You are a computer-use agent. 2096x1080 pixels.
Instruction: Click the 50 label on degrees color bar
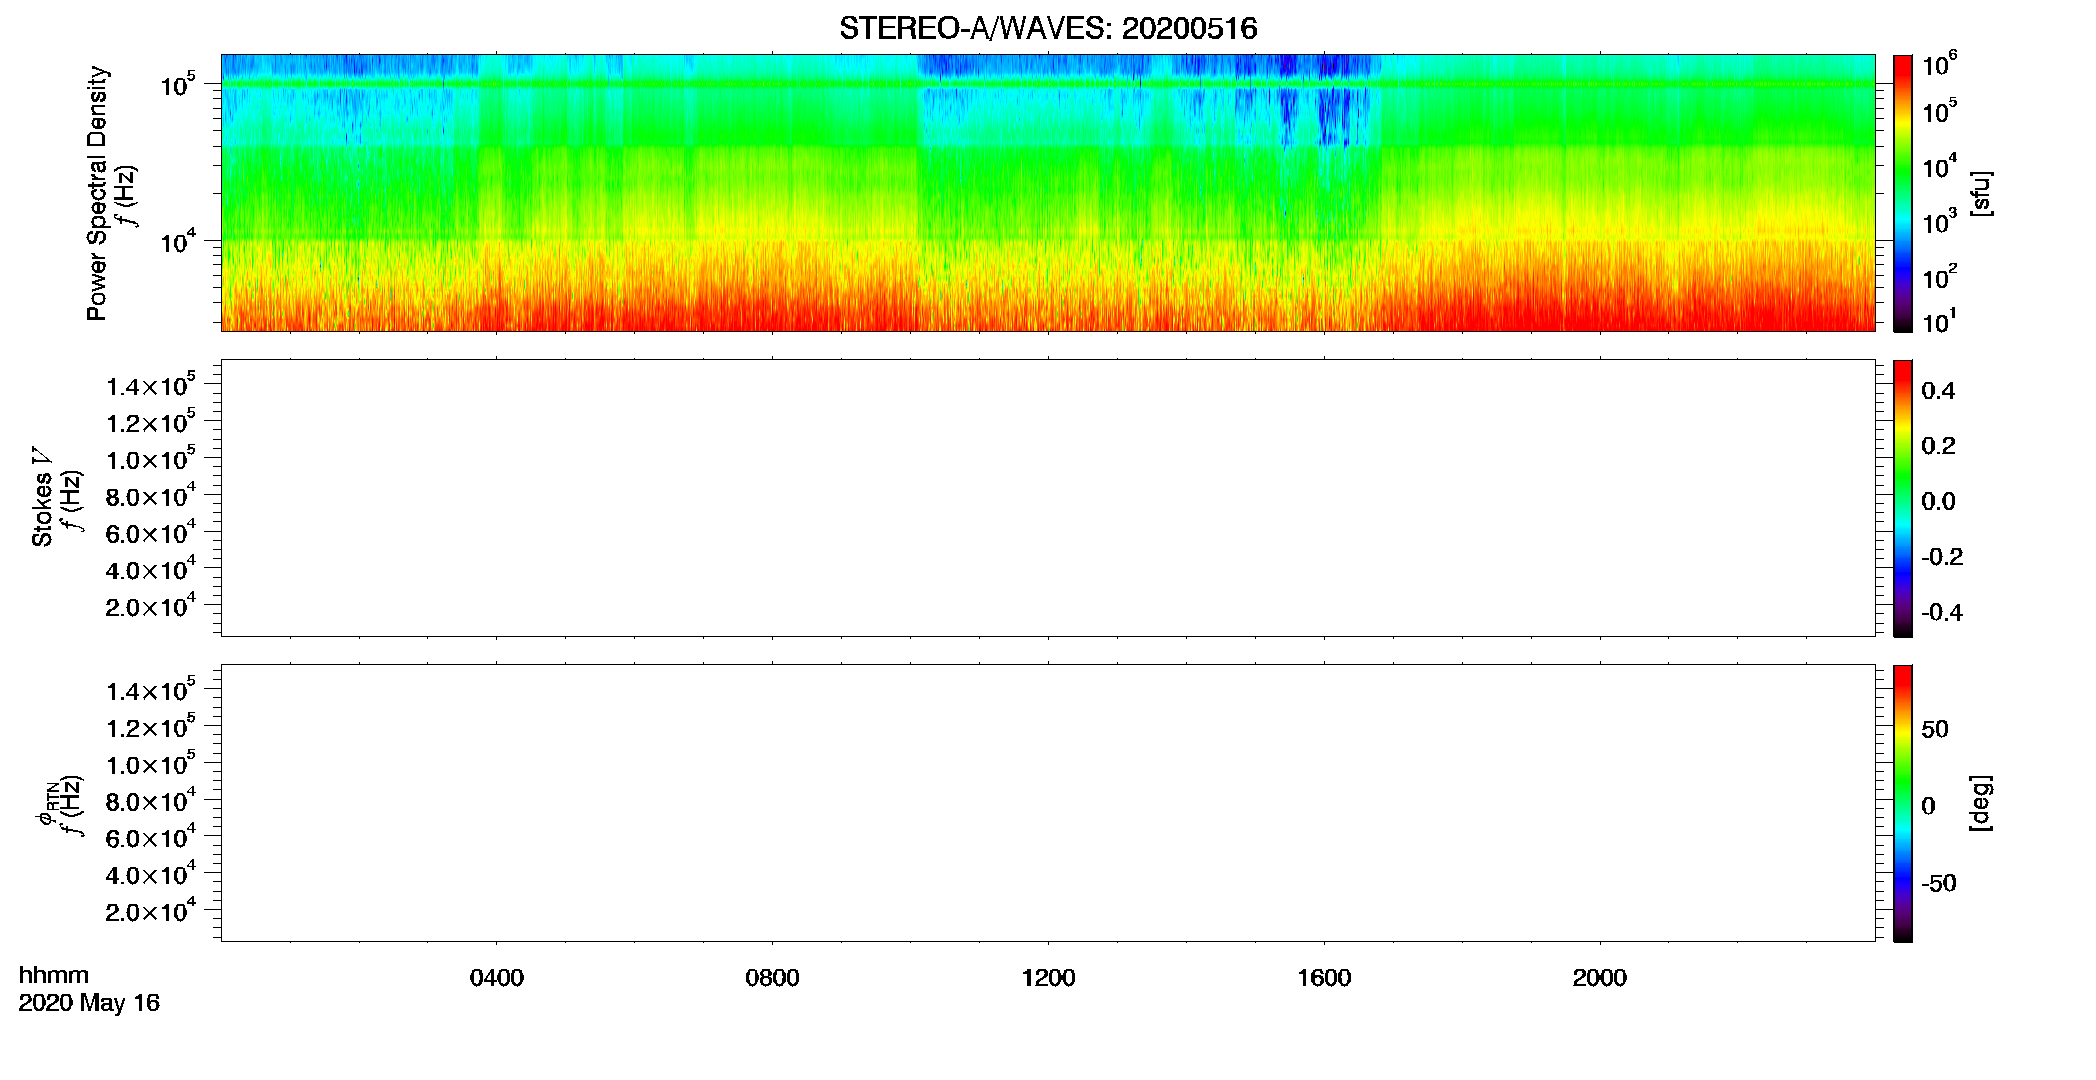tap(1935, 729)
